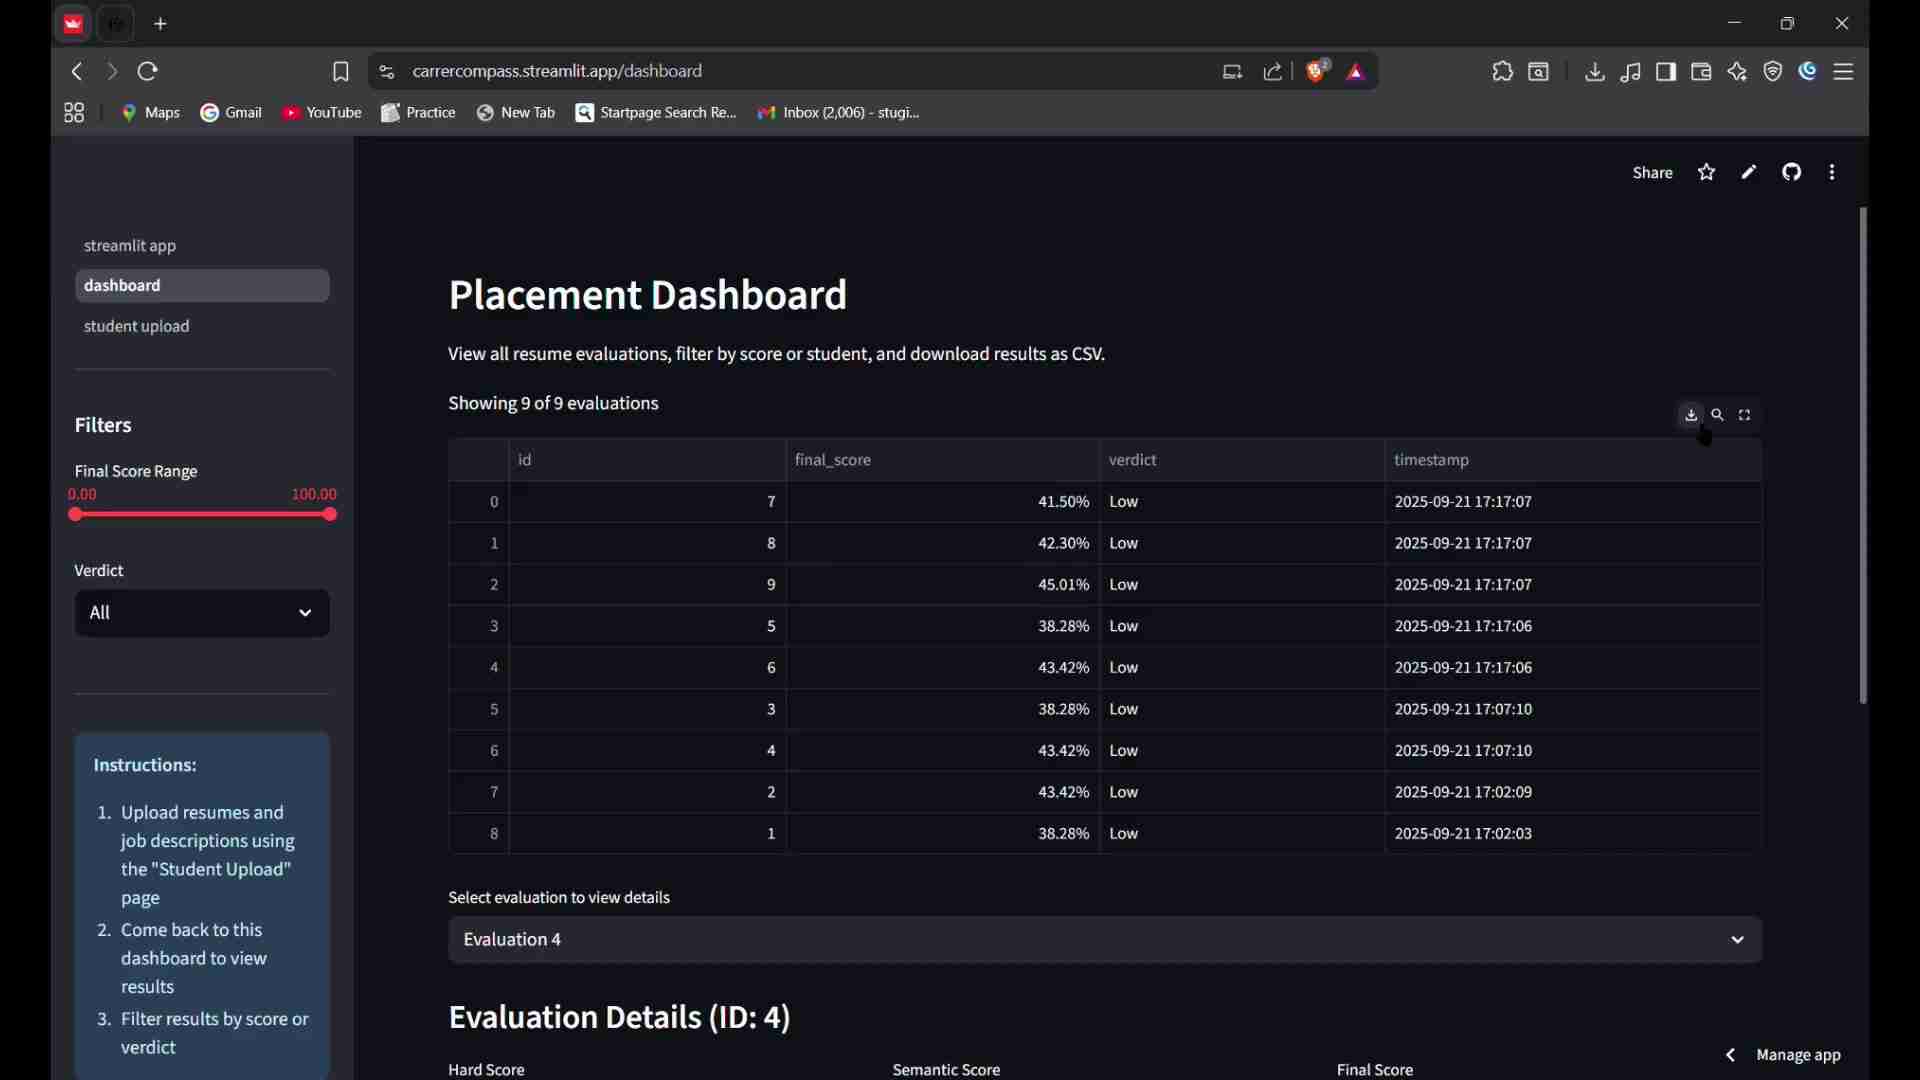Open the Gmail bookmark

[x=231, y=113]
